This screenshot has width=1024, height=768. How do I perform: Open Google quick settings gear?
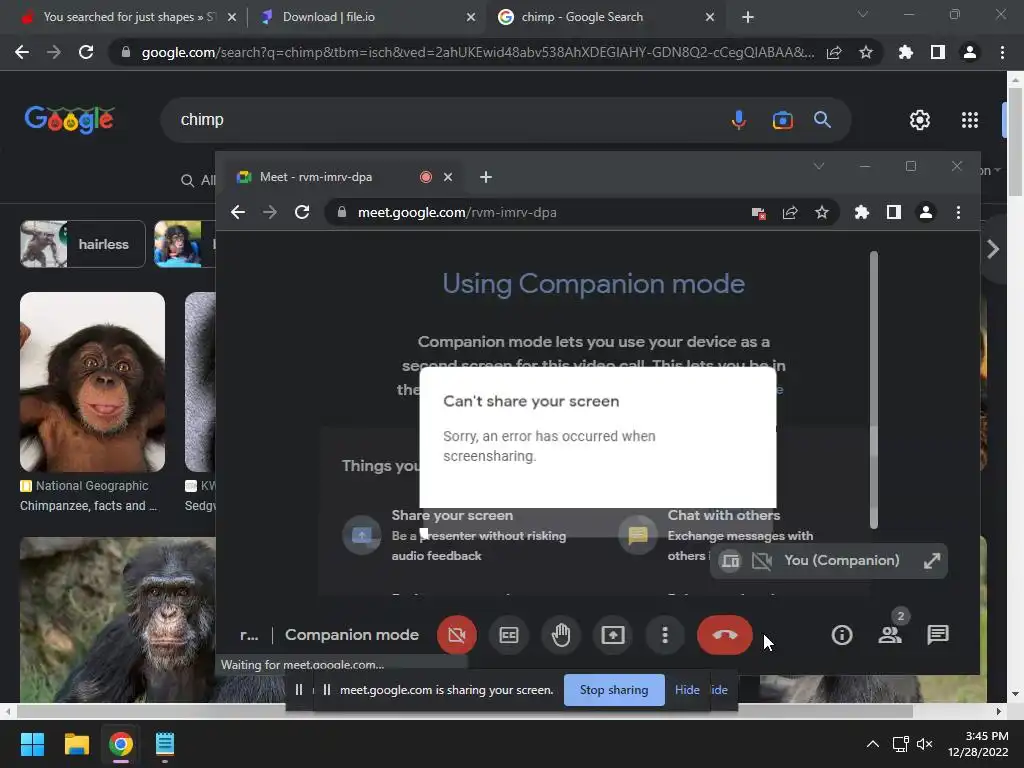[920, 120]
